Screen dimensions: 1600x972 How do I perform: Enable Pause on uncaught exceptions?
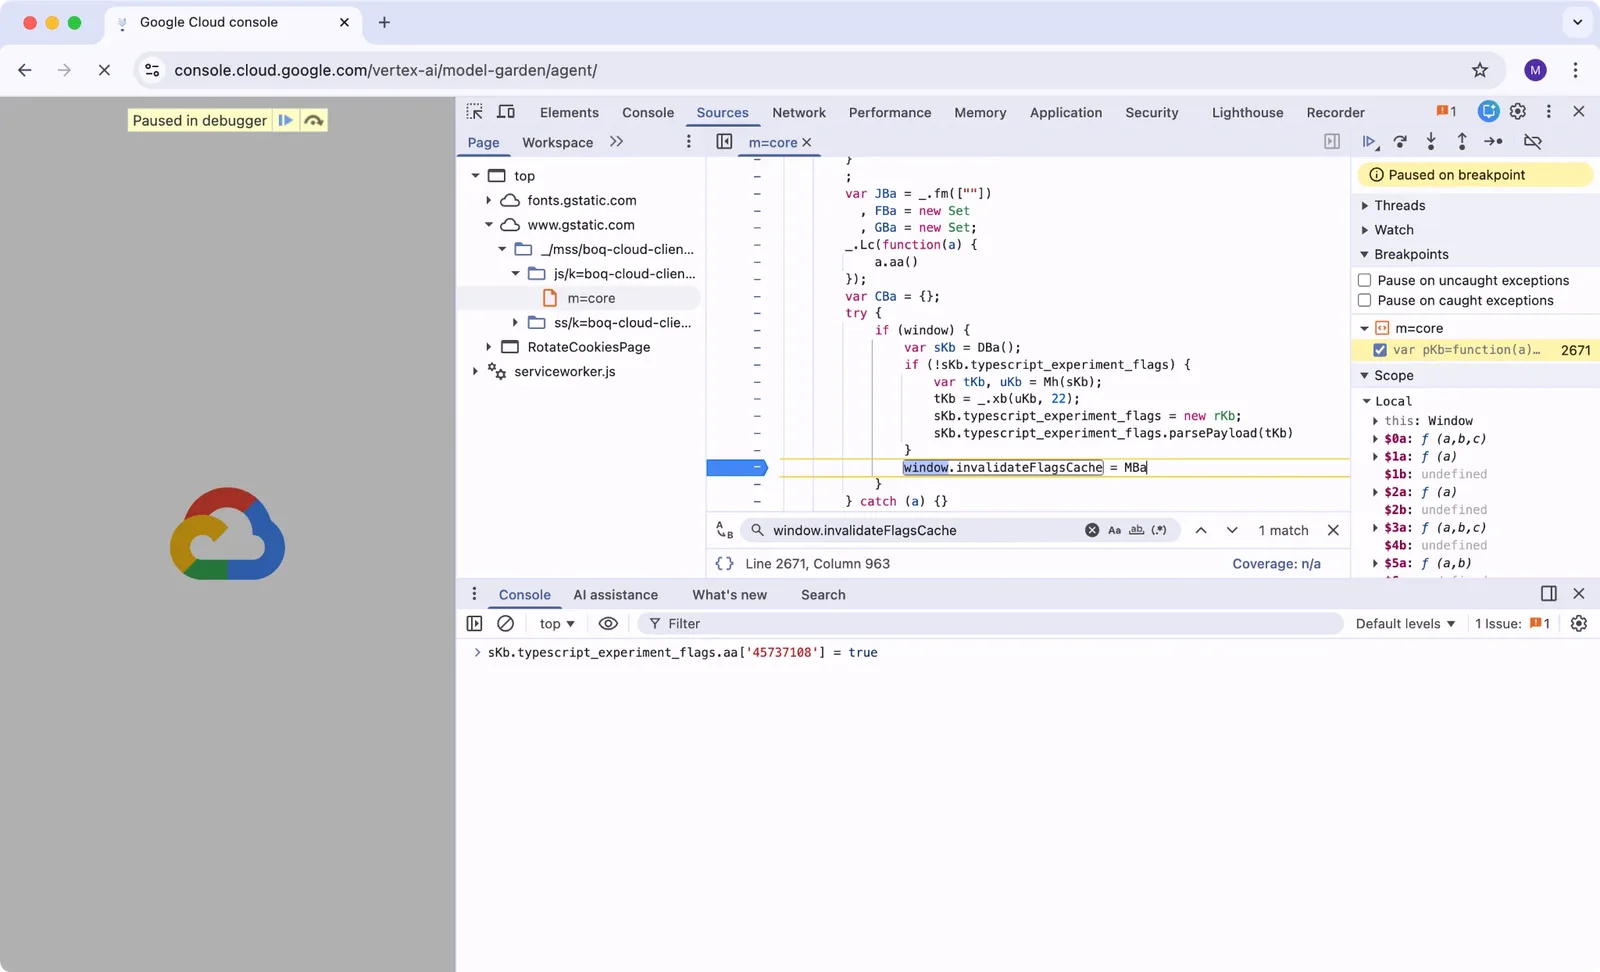coord(1364,280)
